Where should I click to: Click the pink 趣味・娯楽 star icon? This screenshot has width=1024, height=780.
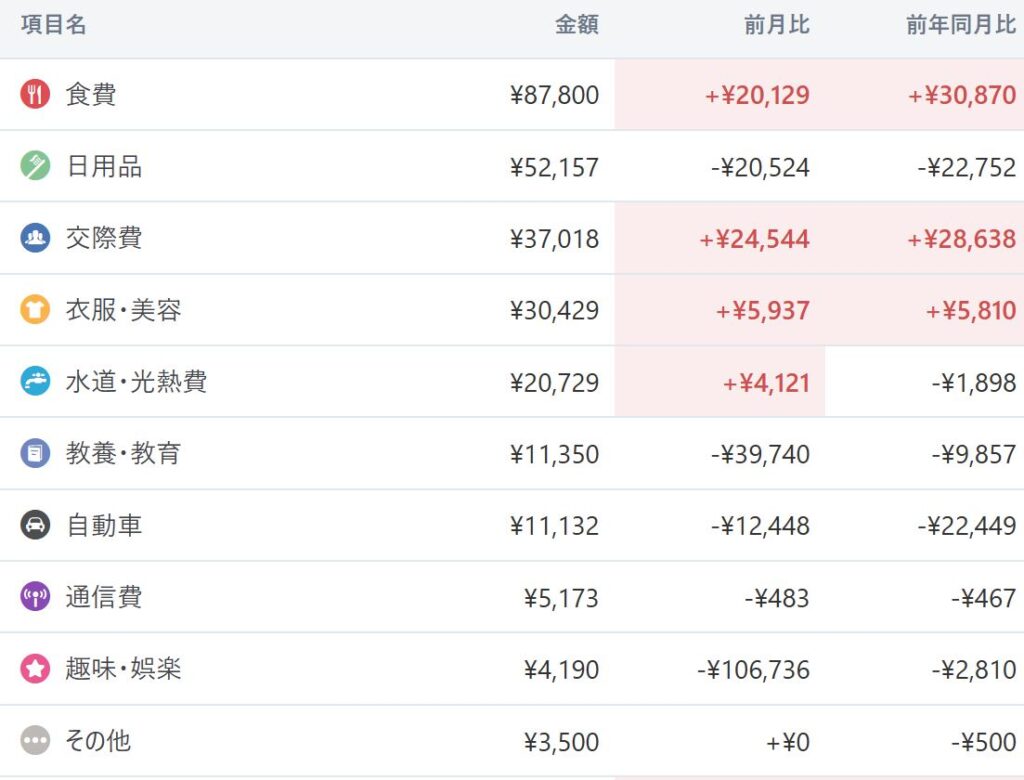[35, 669]
